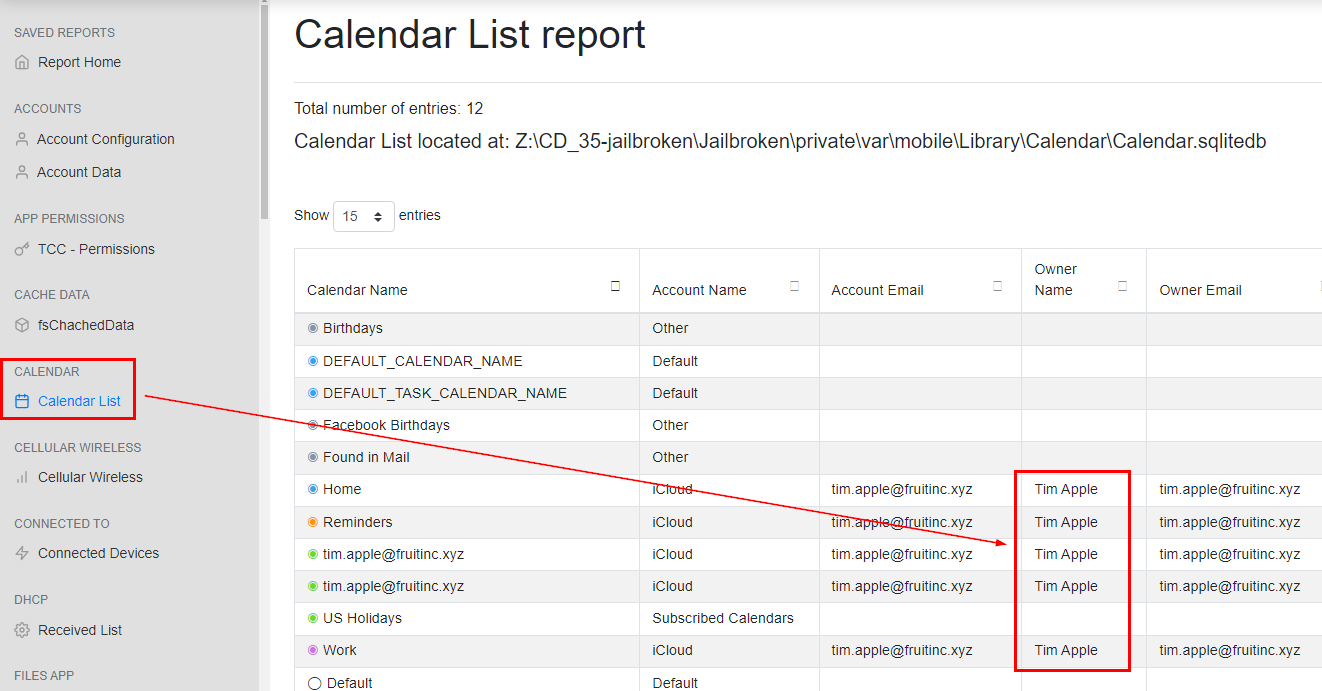Select the Account Data sidebar item

point(79,173)
